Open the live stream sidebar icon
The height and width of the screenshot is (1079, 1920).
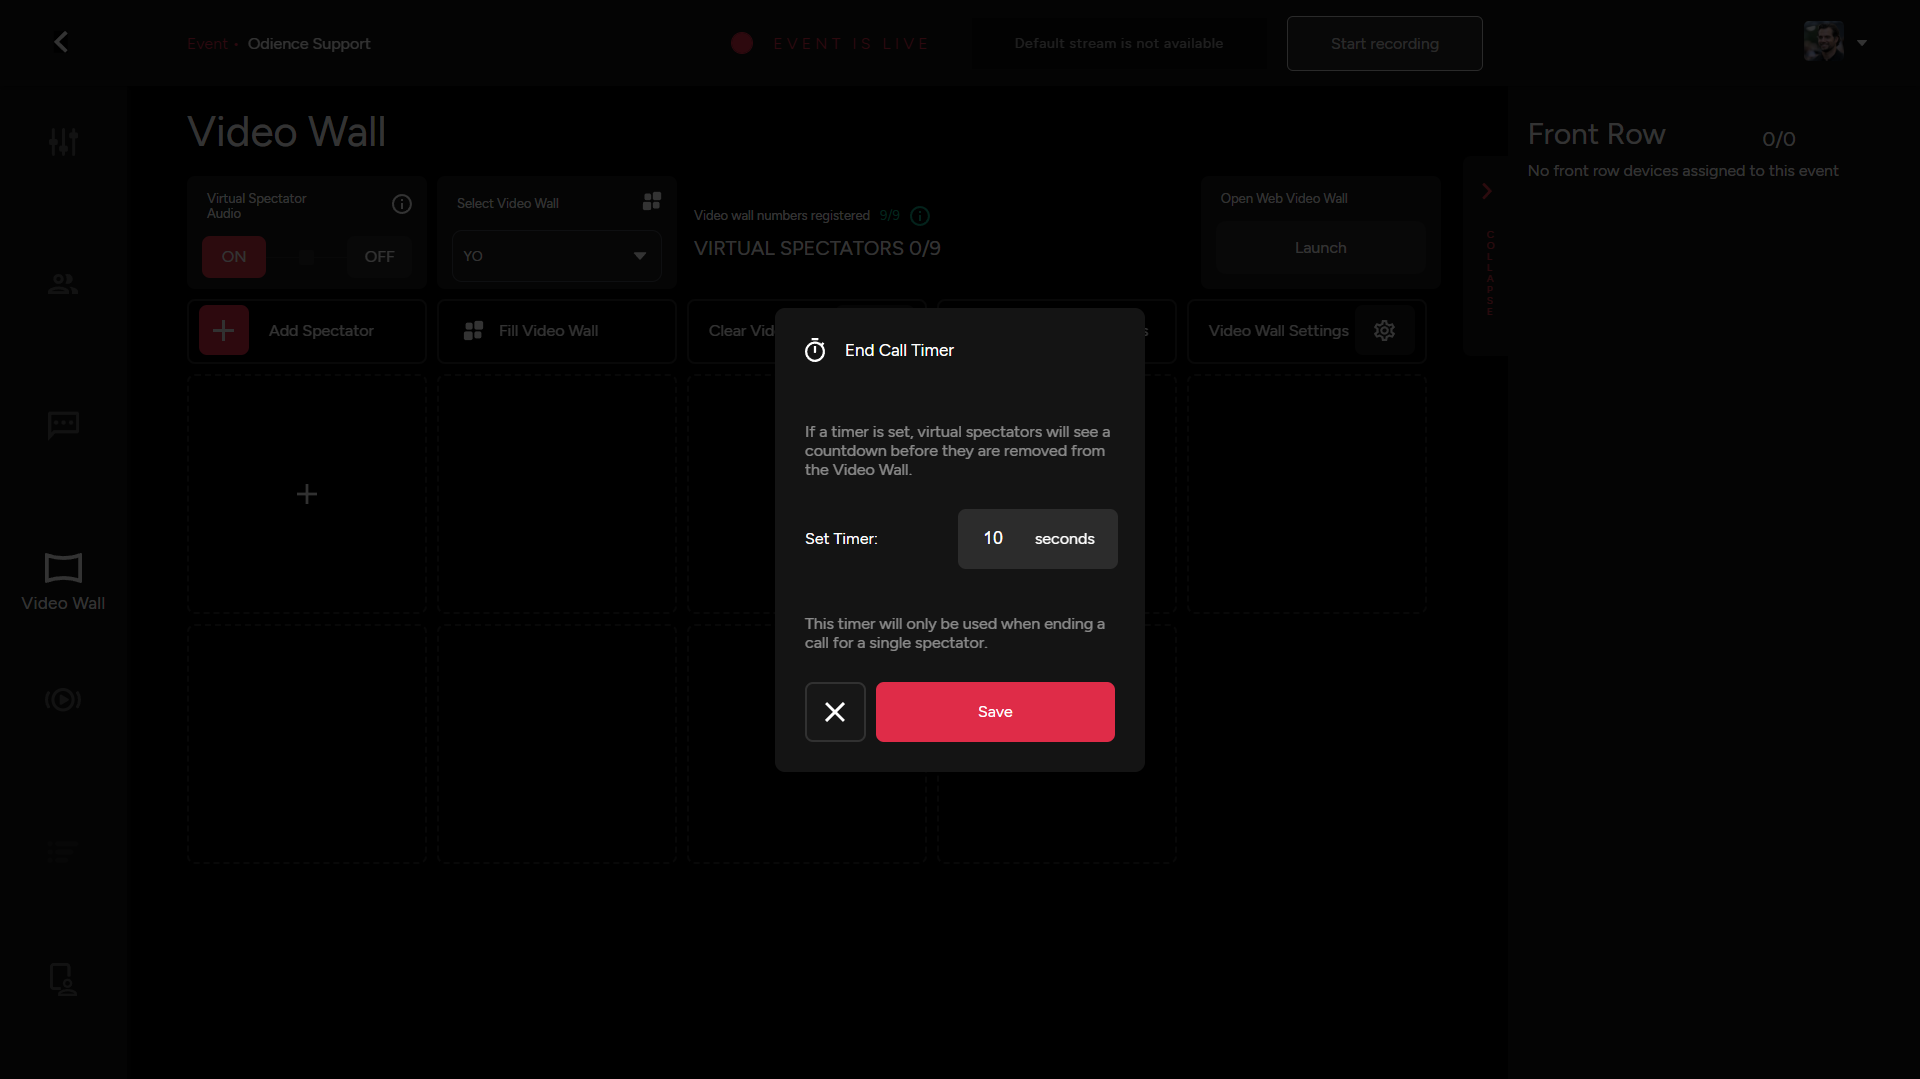pyautogui.click(x=63, y=699)
